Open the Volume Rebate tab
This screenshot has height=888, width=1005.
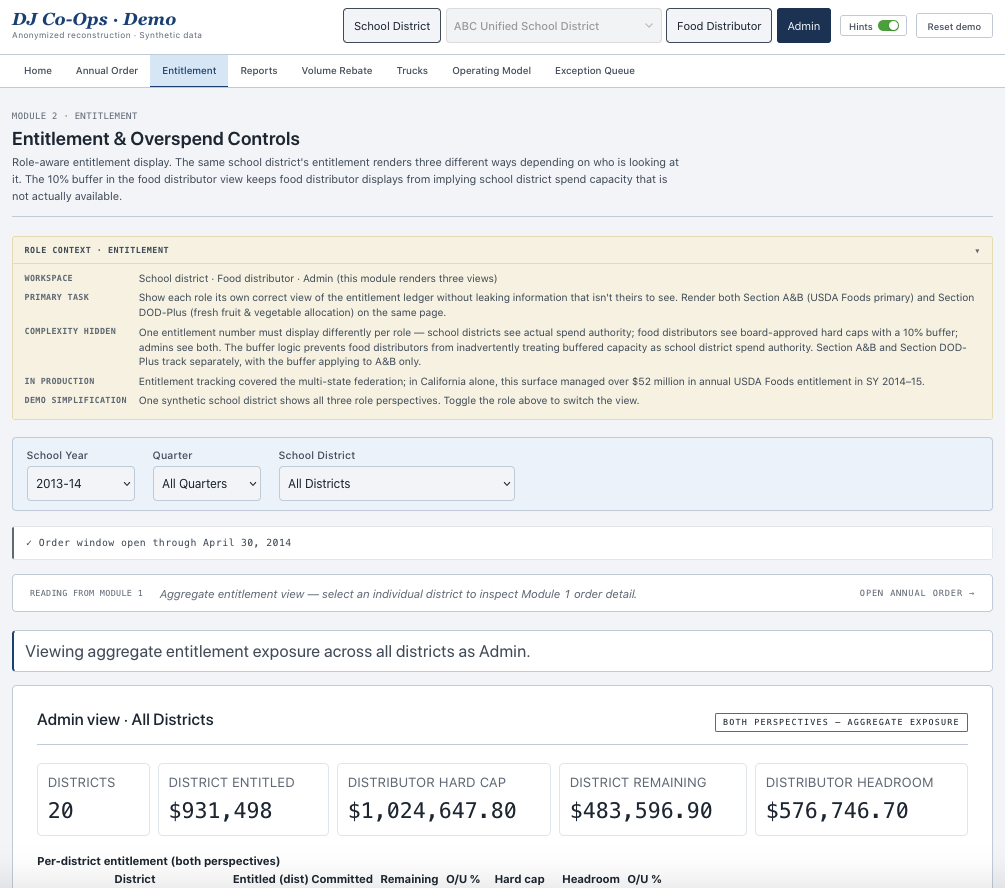[x=336, y=71]
